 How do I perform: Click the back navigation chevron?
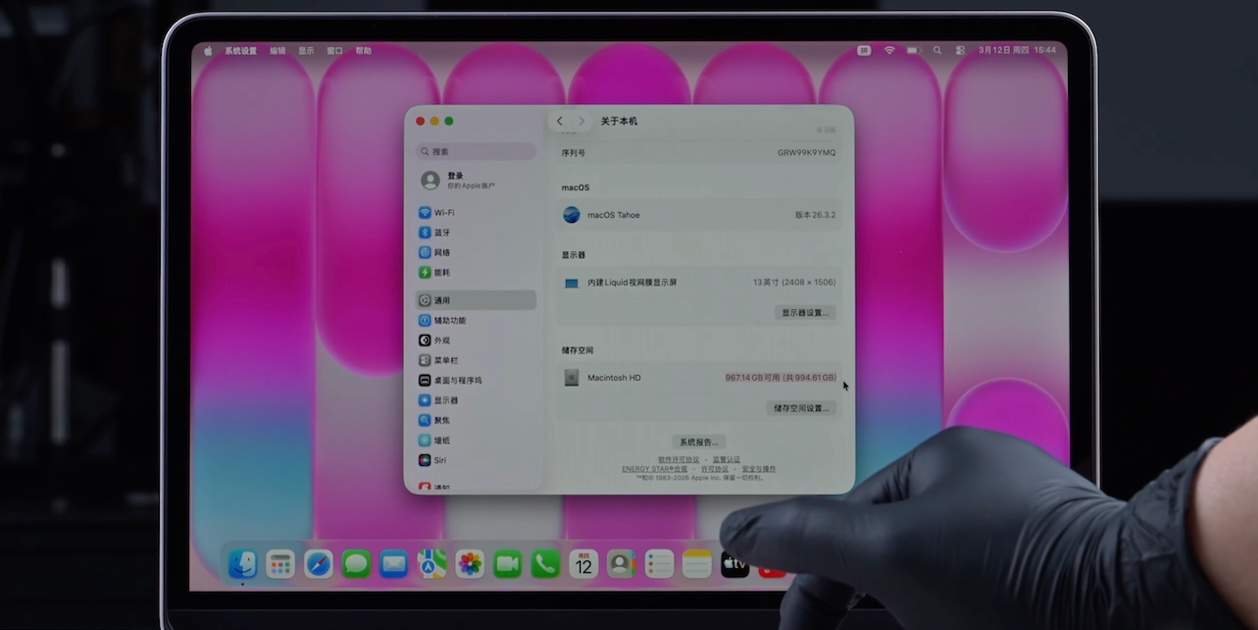559,120
